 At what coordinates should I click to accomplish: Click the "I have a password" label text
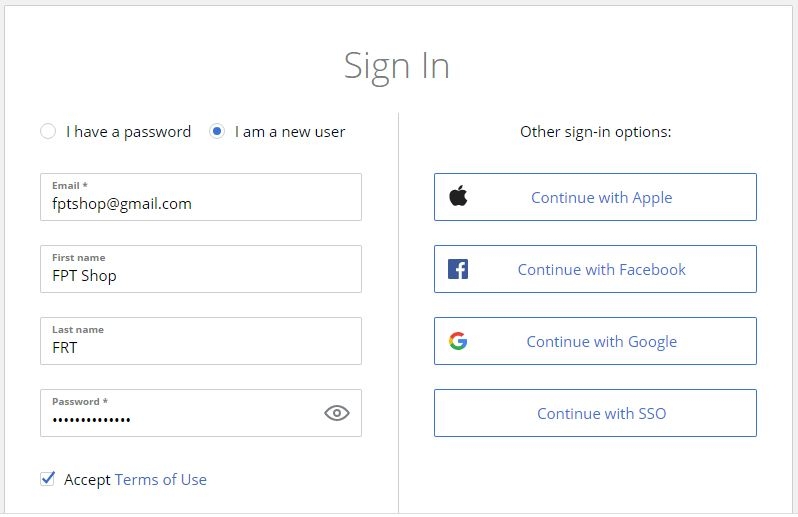tap(128, 132)
